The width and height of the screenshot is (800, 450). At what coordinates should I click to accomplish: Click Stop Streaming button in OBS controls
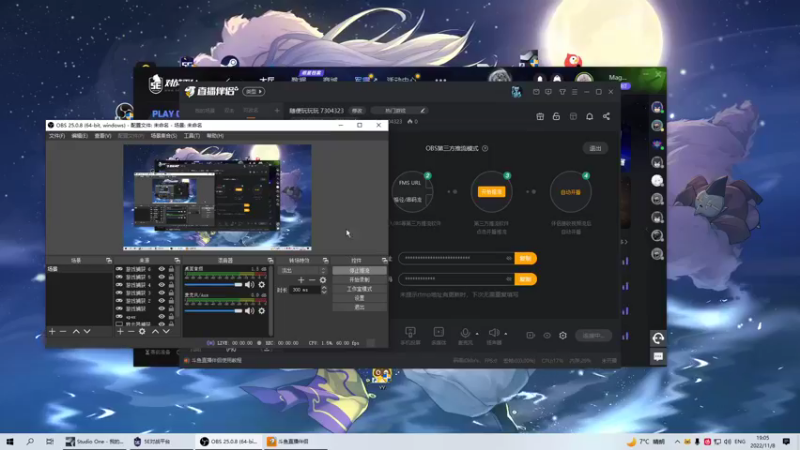(360, 271)
